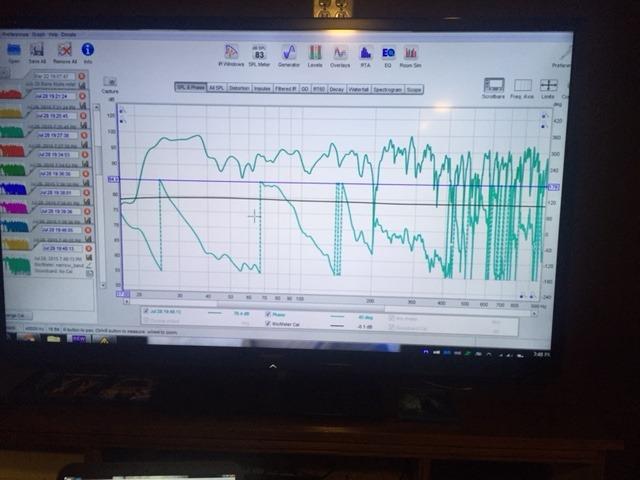The width and height of the screenshot is (640, 480).
Task: Open the Levels meter tool
Action: click(x=315, y=53)
